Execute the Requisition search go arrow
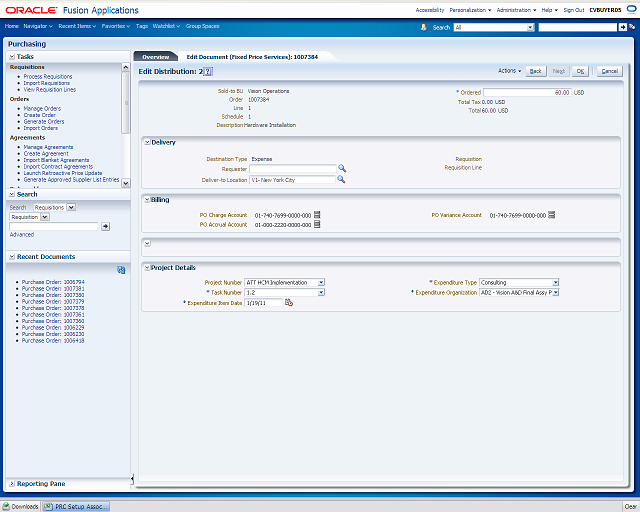The height and width of the screenshot is (512, 640). [x=105, y=226]
